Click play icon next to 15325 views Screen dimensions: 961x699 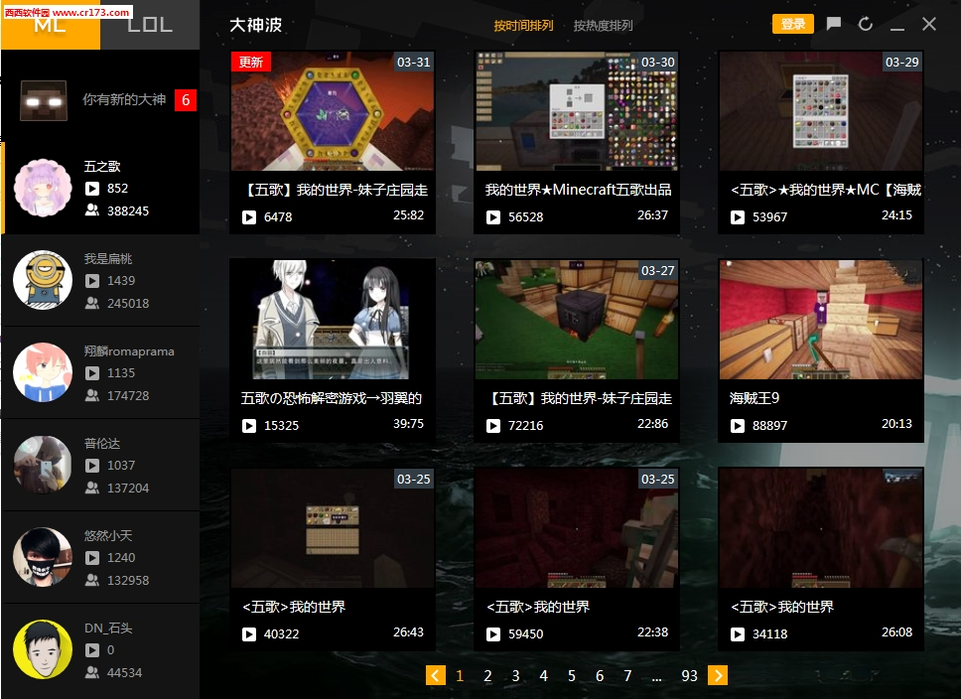[249, 425]
